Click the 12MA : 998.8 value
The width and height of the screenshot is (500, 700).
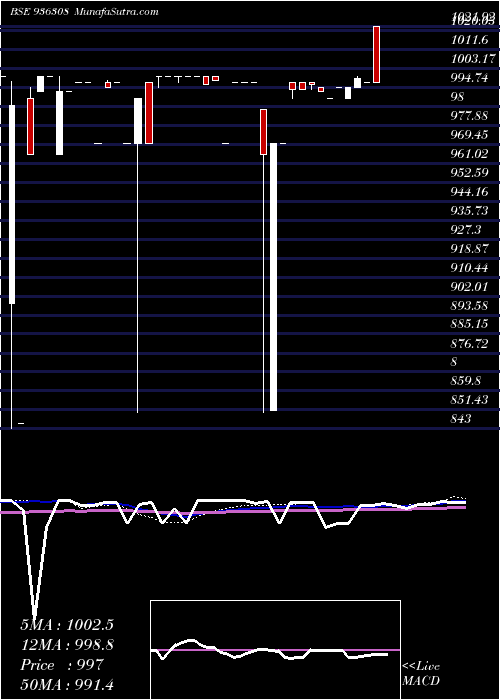tap(67, 645)
